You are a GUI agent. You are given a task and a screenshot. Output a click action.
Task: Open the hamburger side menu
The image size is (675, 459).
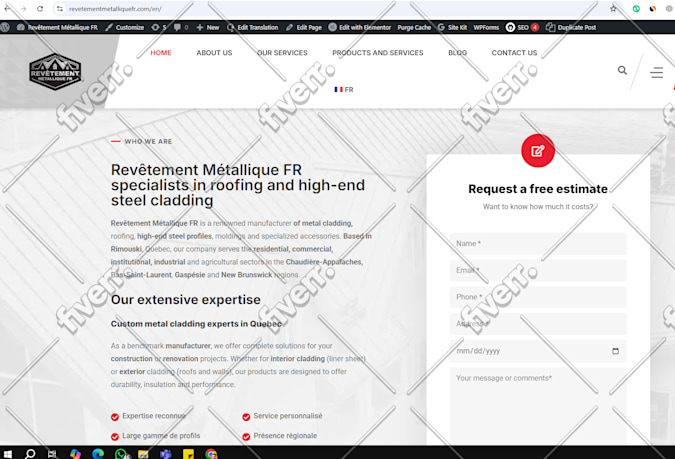pyautogui.click(x=656, y=72)
